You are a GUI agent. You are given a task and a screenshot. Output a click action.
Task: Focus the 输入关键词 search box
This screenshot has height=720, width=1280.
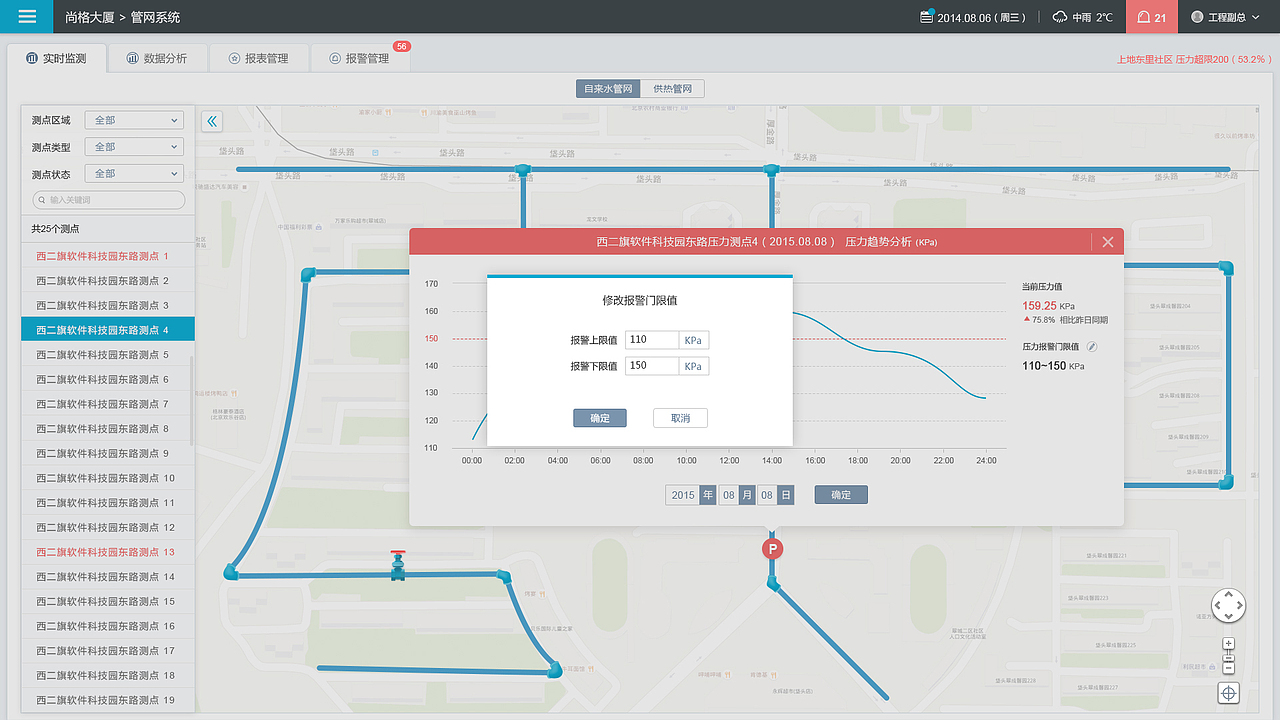tap(109, 200)
